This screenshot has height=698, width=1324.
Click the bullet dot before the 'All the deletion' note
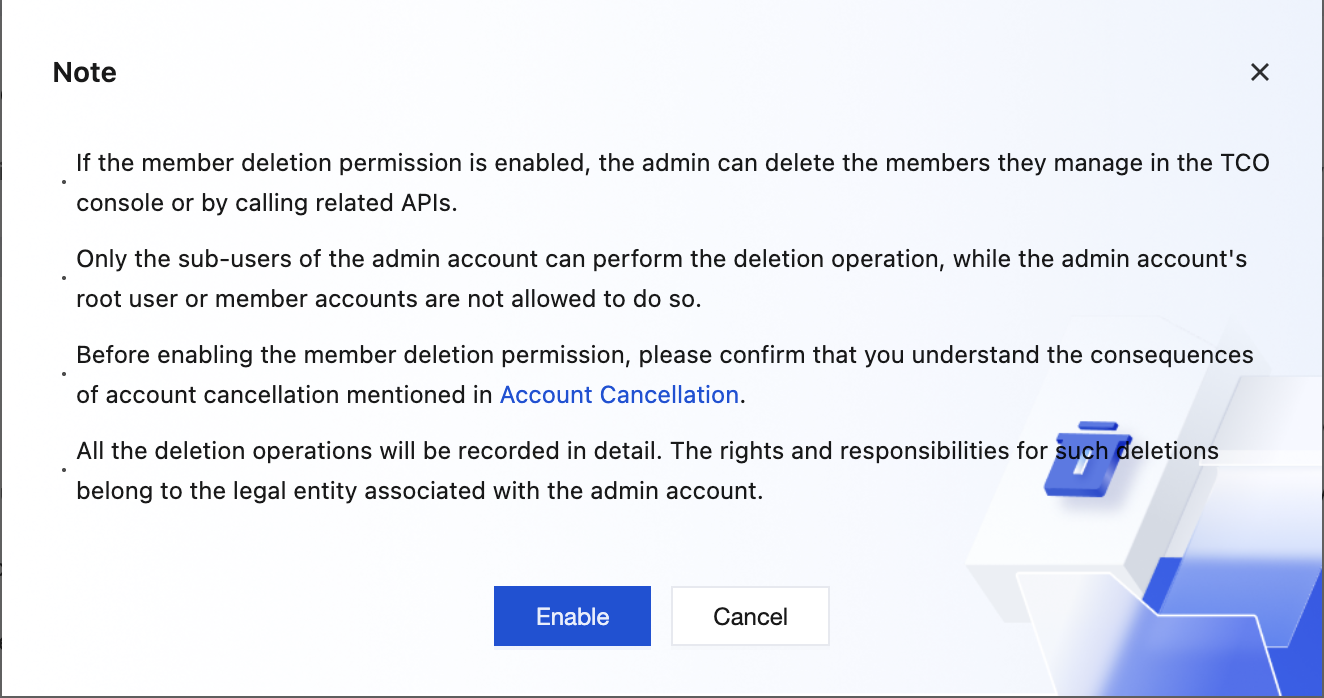pyautogui.click(x=64, y=470)
